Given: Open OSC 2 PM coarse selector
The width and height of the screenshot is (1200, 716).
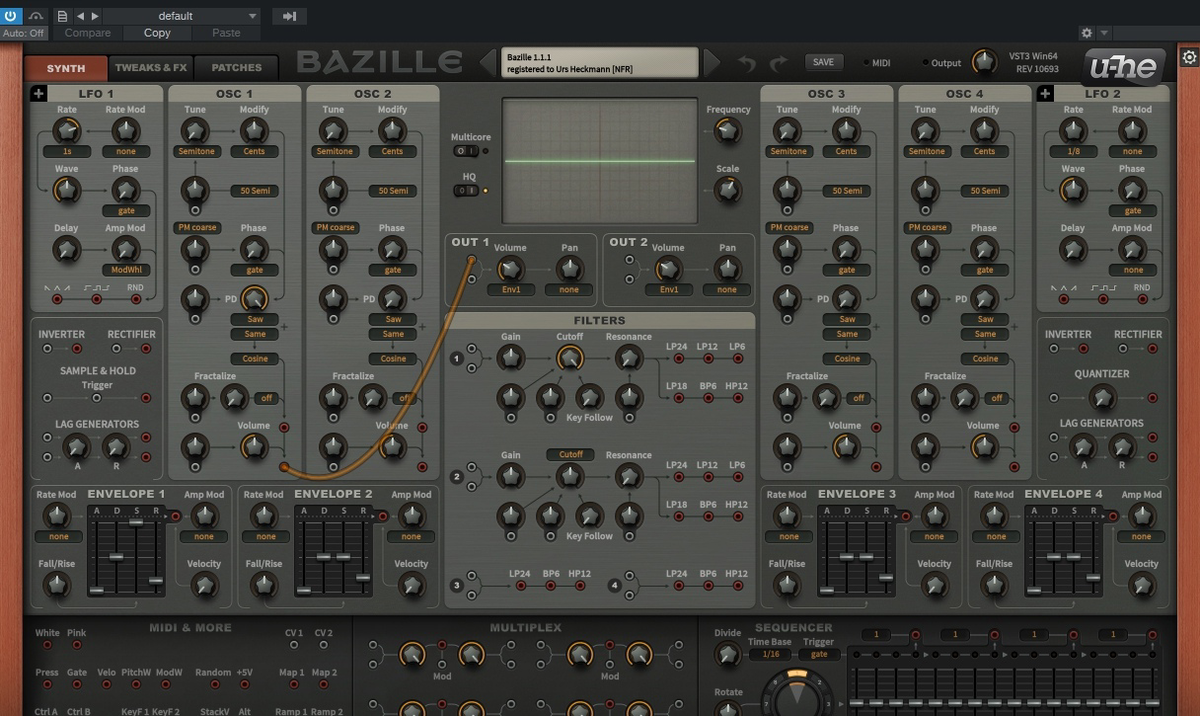Looking at the screenshot, I should coord(335,227).
